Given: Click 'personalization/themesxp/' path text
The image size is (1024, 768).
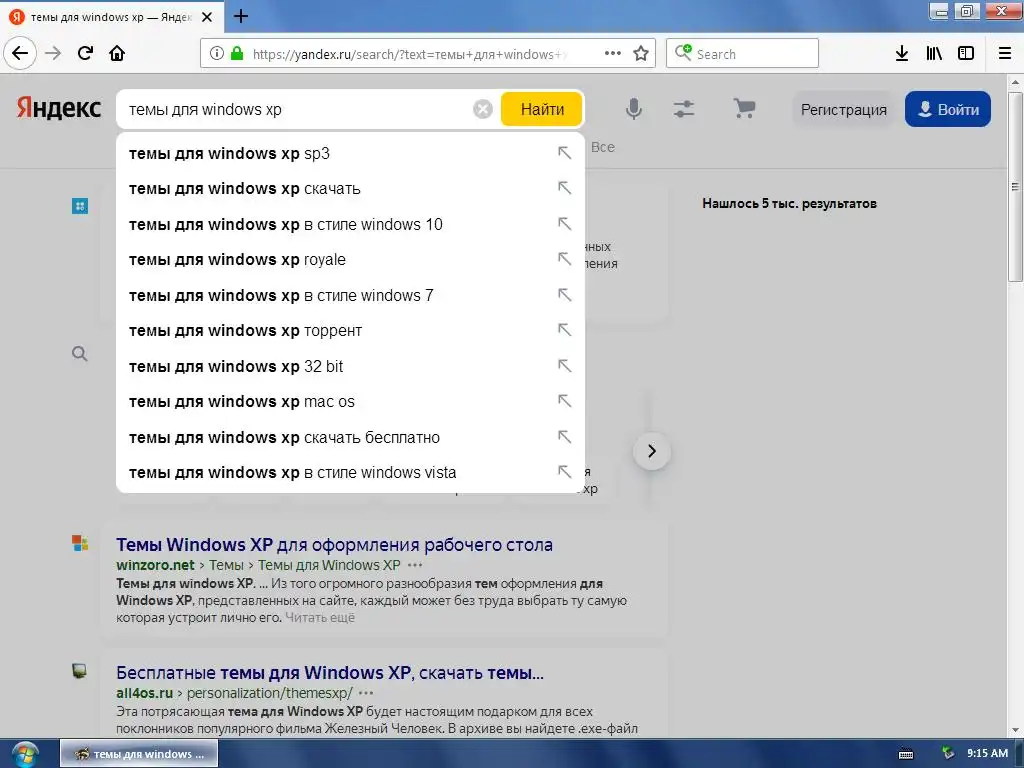Looking at the screenshot, I should (270, 693).
